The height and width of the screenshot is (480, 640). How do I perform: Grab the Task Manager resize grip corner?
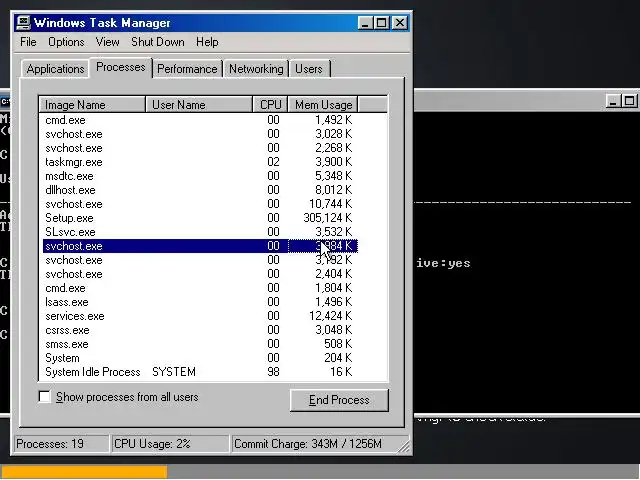(404, 448)
